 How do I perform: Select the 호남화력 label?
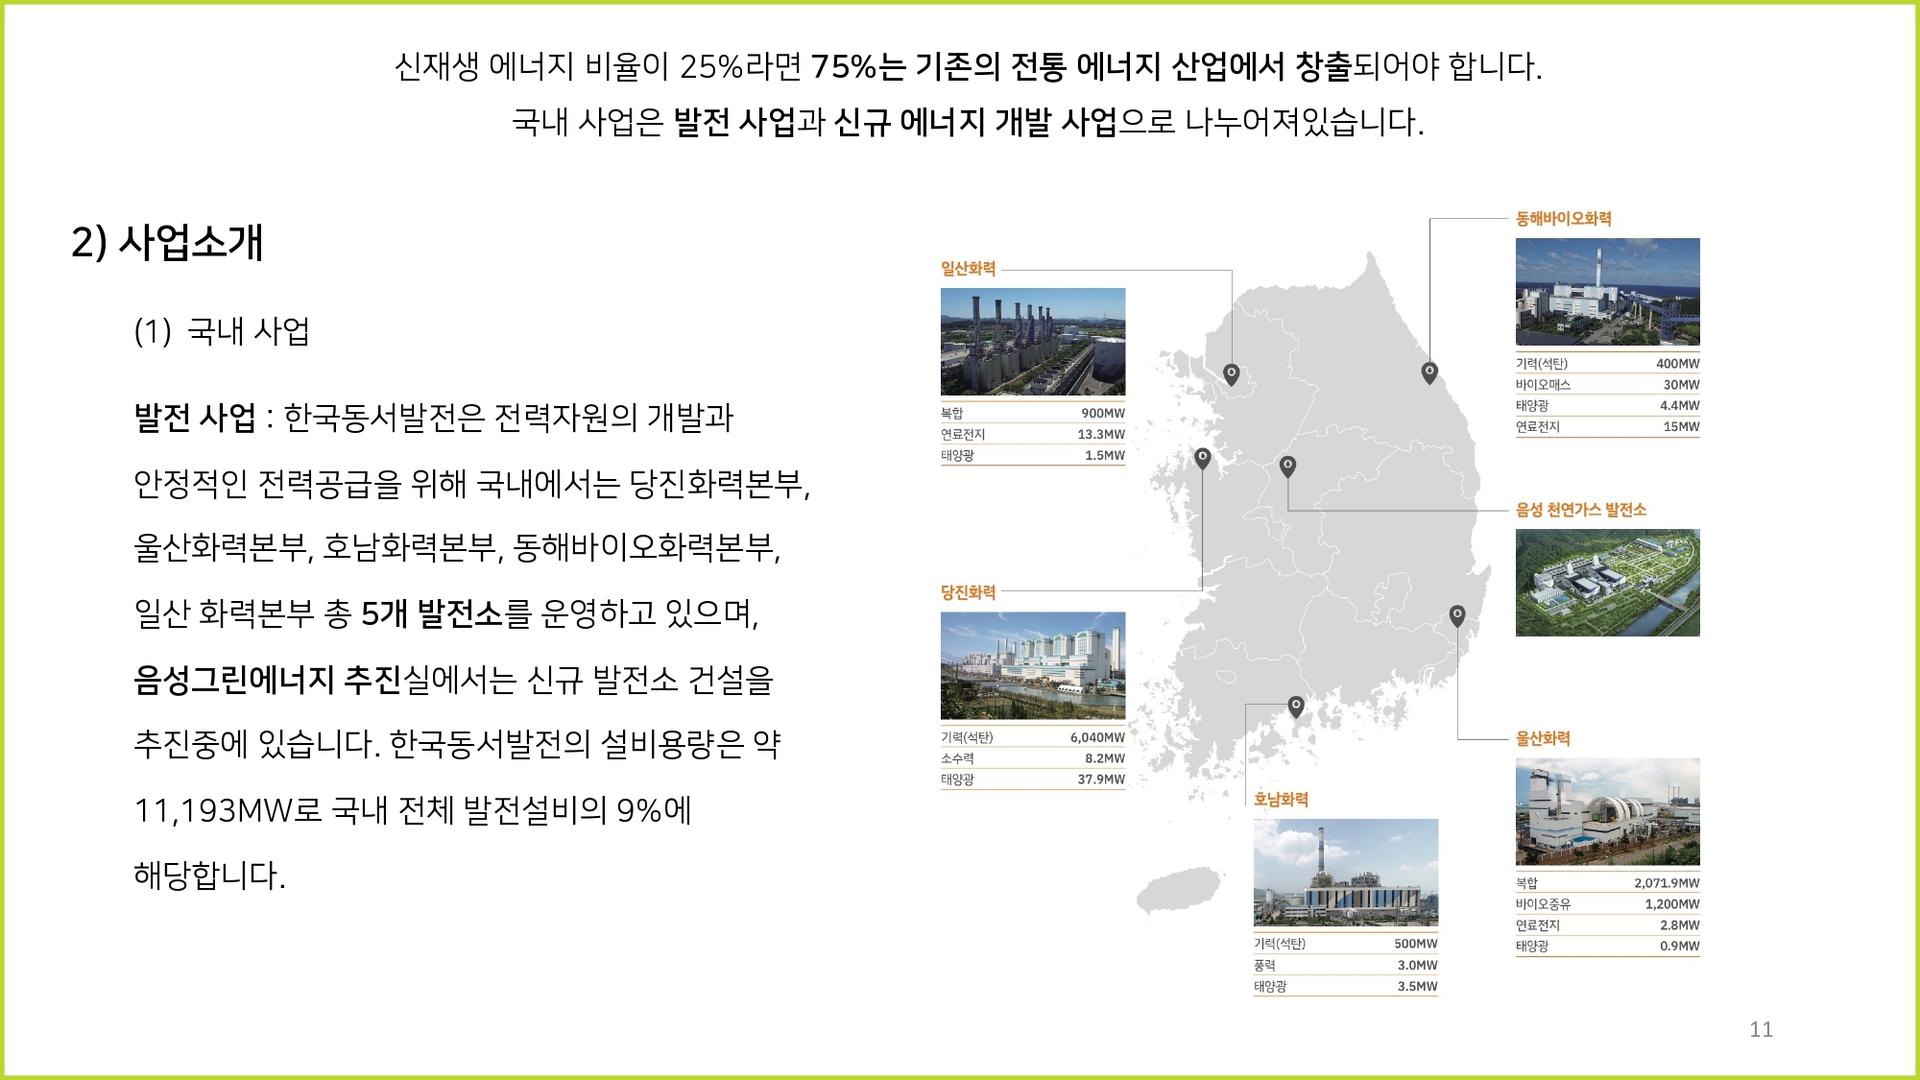click(x=1281, y=799)
